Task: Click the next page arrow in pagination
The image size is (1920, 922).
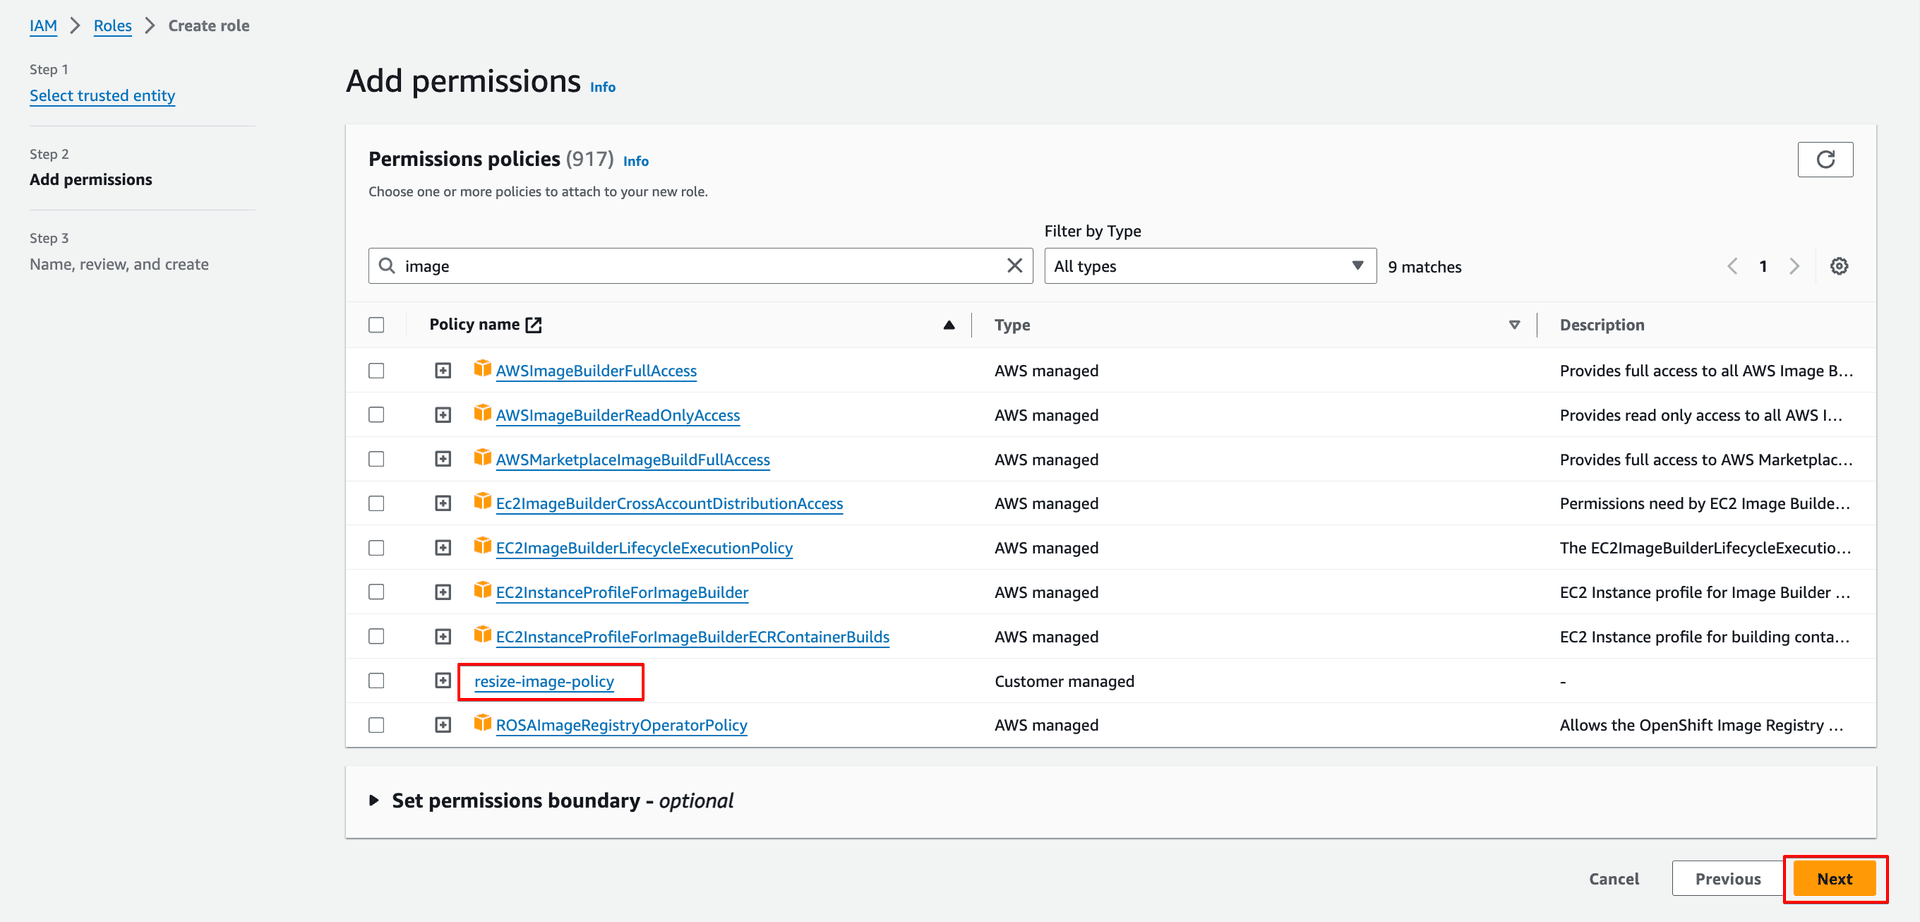Action: point(1795,266)
